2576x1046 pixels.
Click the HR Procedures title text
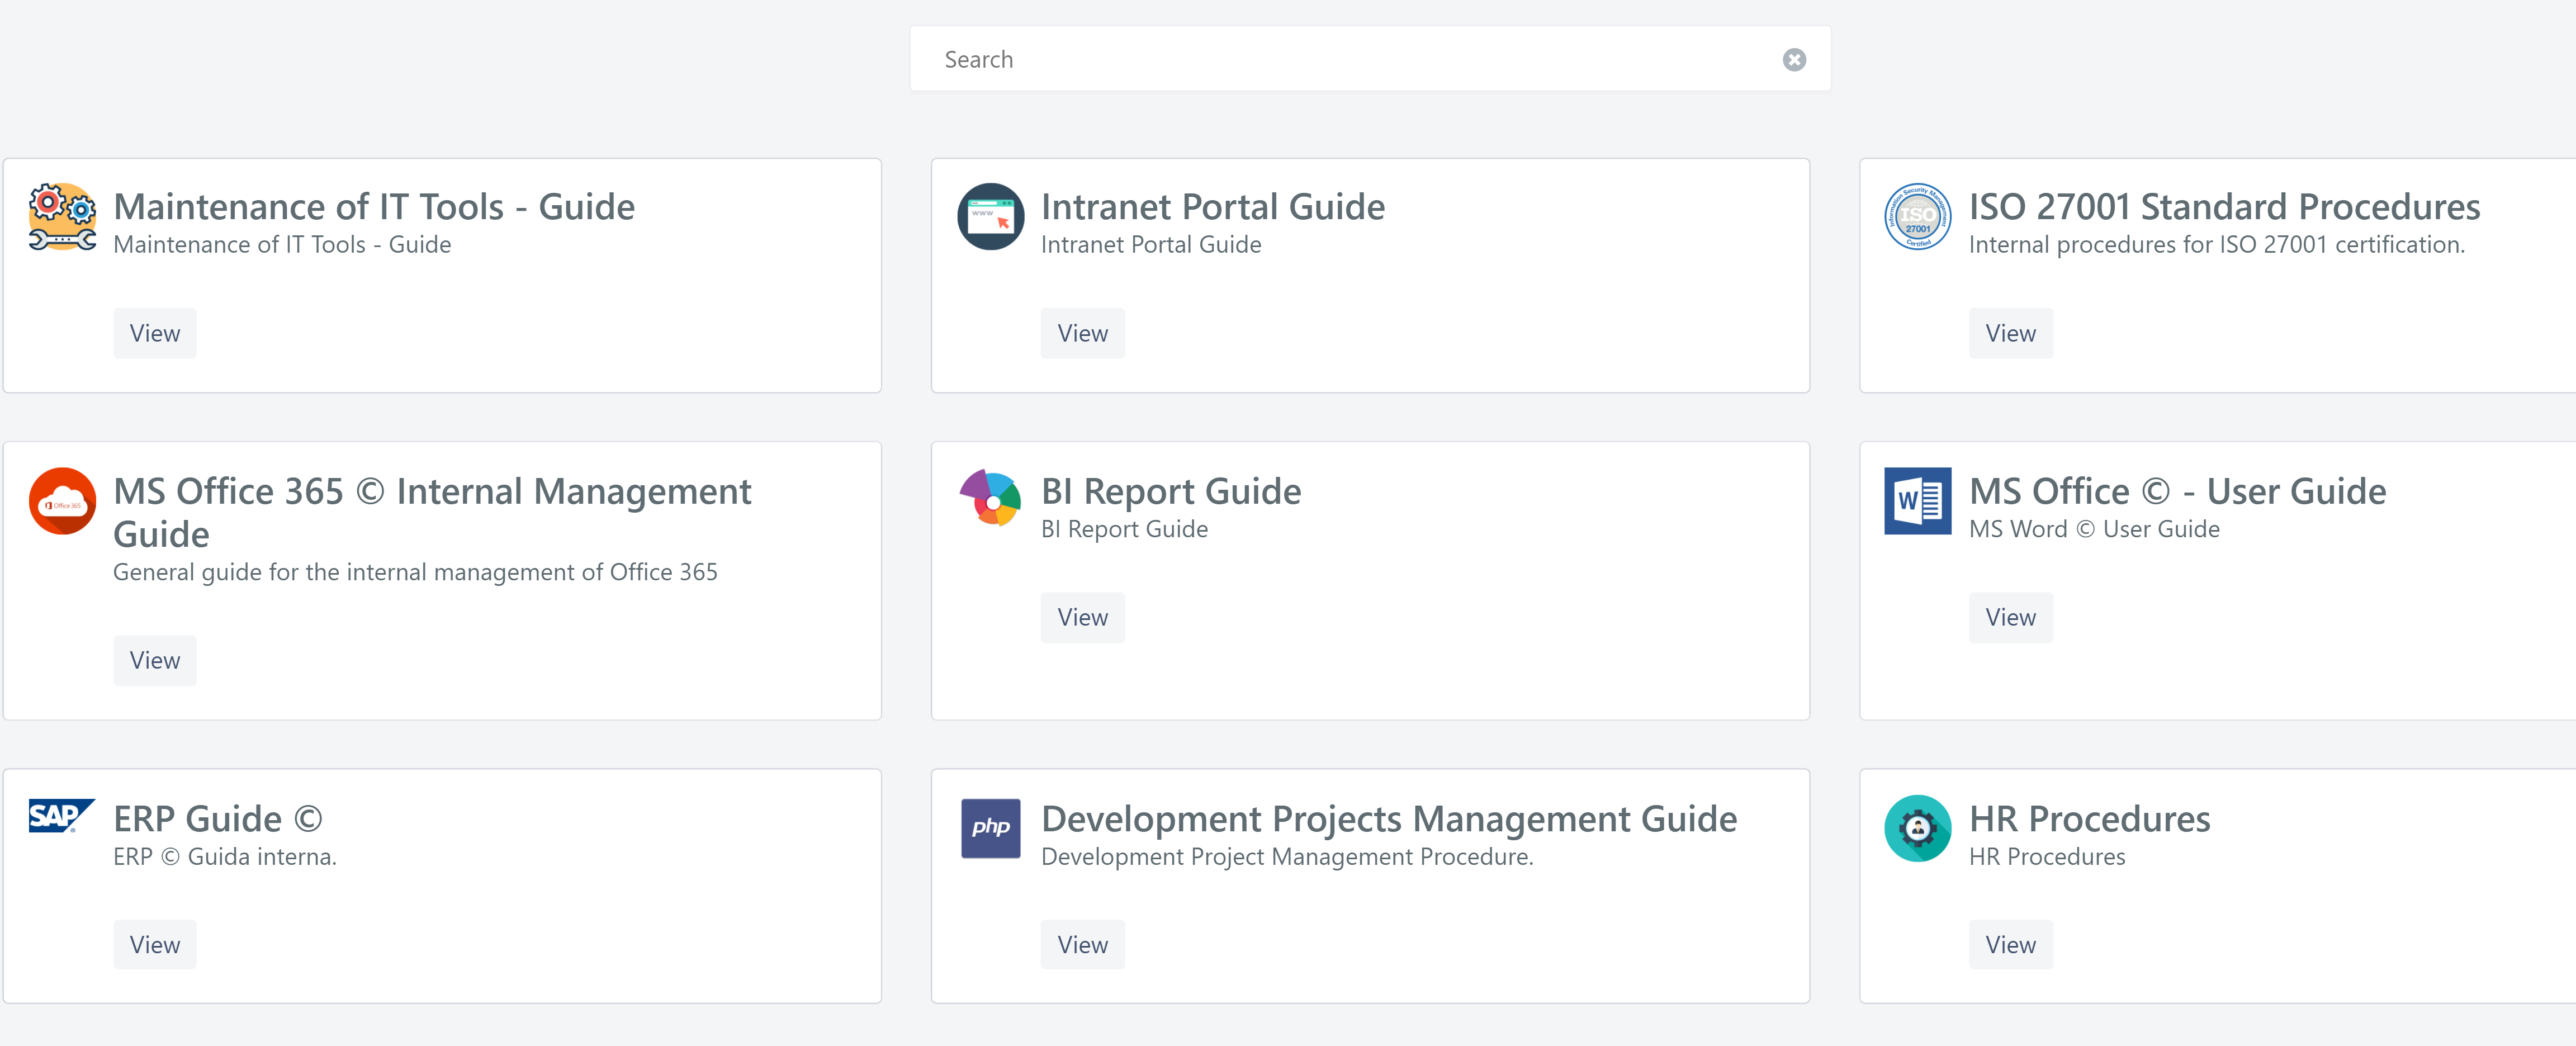coord(2089,819)
